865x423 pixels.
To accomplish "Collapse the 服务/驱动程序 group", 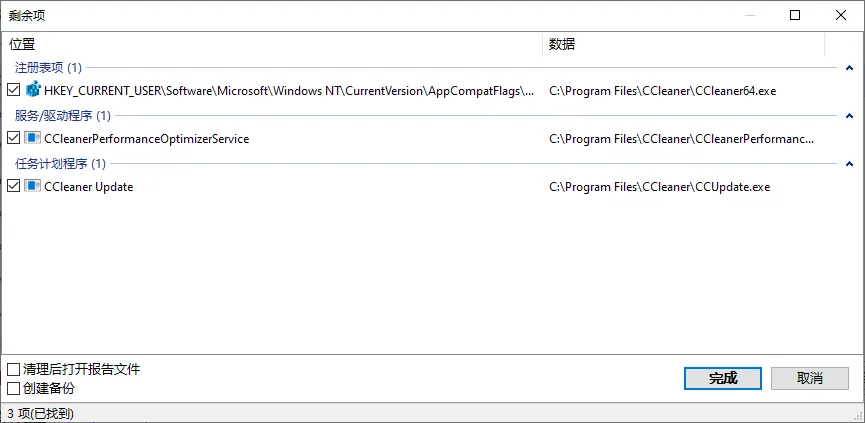I will pyautogui.click(x=849, y=115).
